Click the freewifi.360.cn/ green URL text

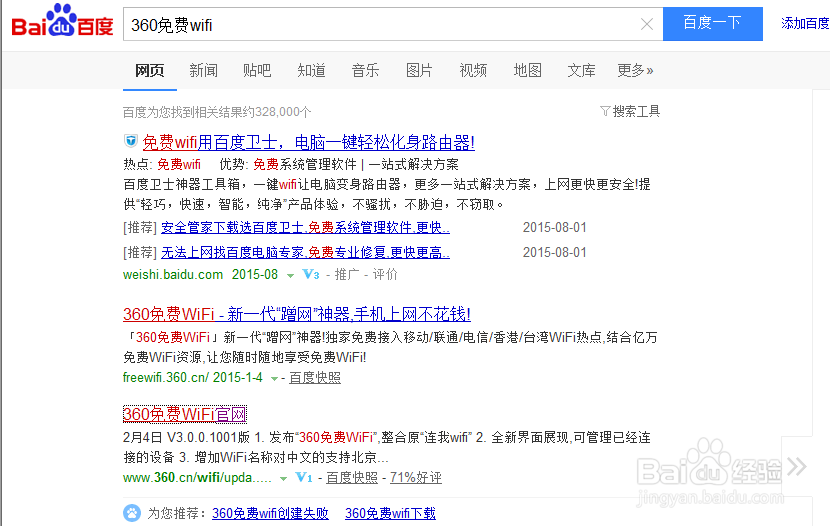(166, 377)
